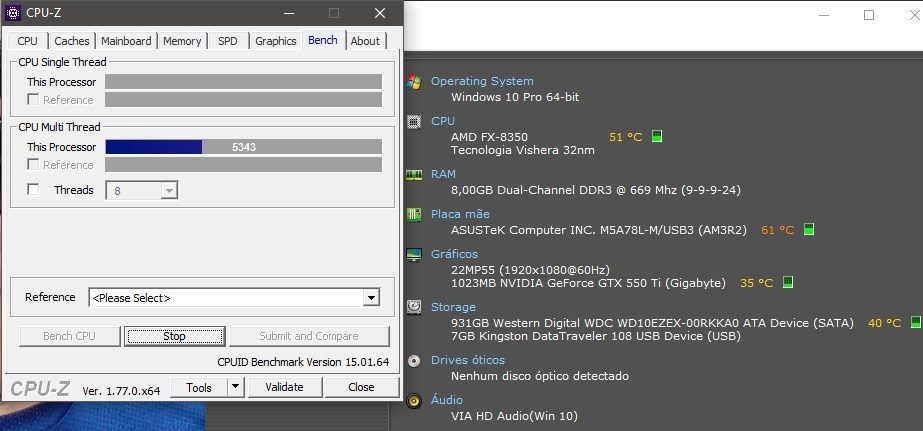Screen dimensions: 923x431
Task: Click the ASUSTeK M5A78L-M/USB3 motherboard text
Action: (x=599, y=230)
